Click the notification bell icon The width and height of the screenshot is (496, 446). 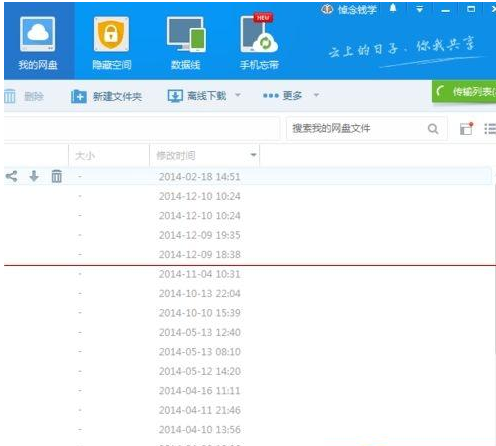393,9
